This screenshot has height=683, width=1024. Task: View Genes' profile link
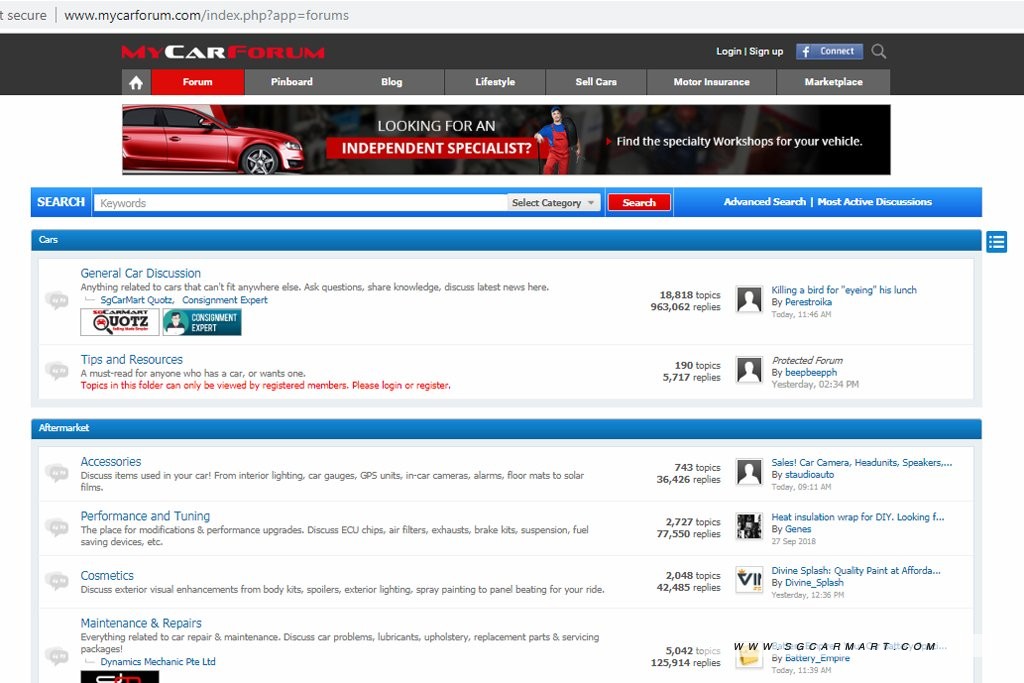(798, 529)
